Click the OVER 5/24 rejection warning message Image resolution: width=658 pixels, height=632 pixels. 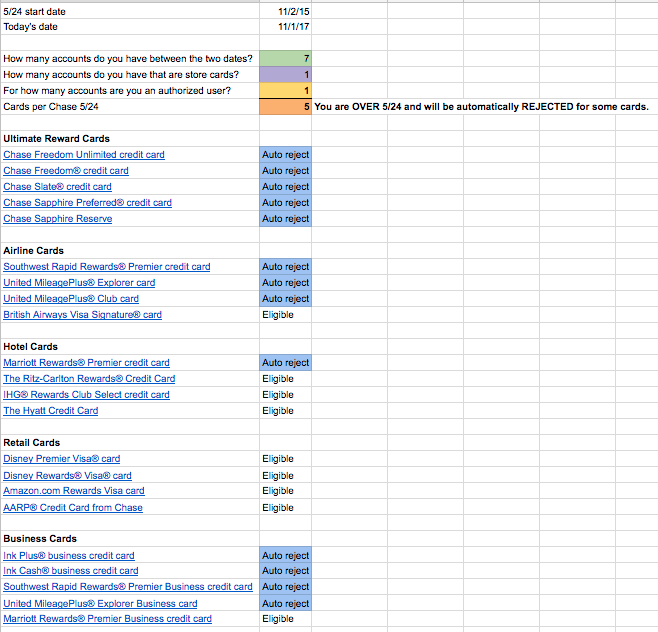pos(481,107)
